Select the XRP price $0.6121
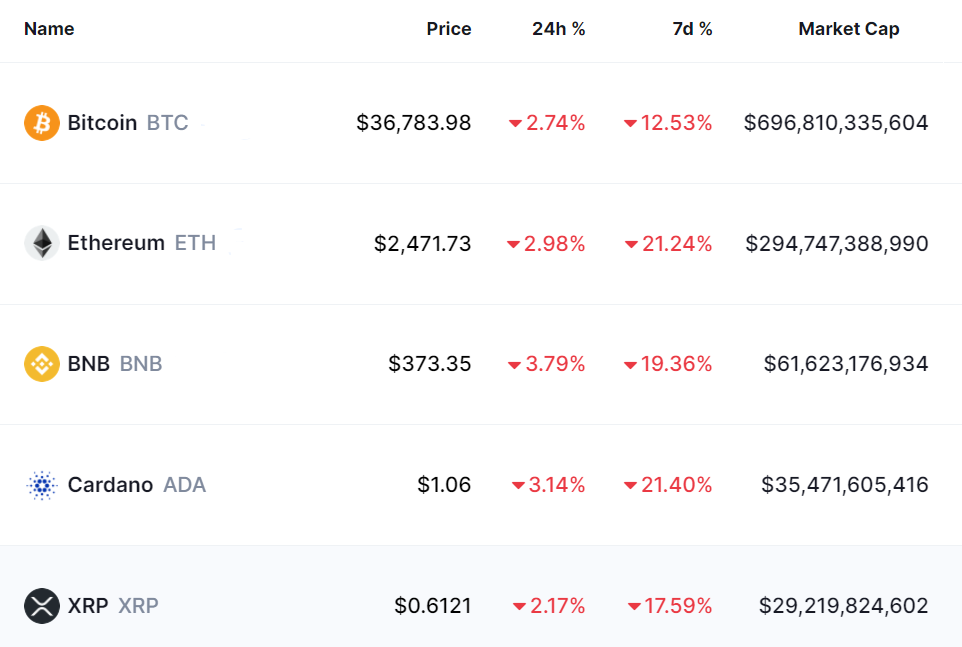 pos(432,606)
